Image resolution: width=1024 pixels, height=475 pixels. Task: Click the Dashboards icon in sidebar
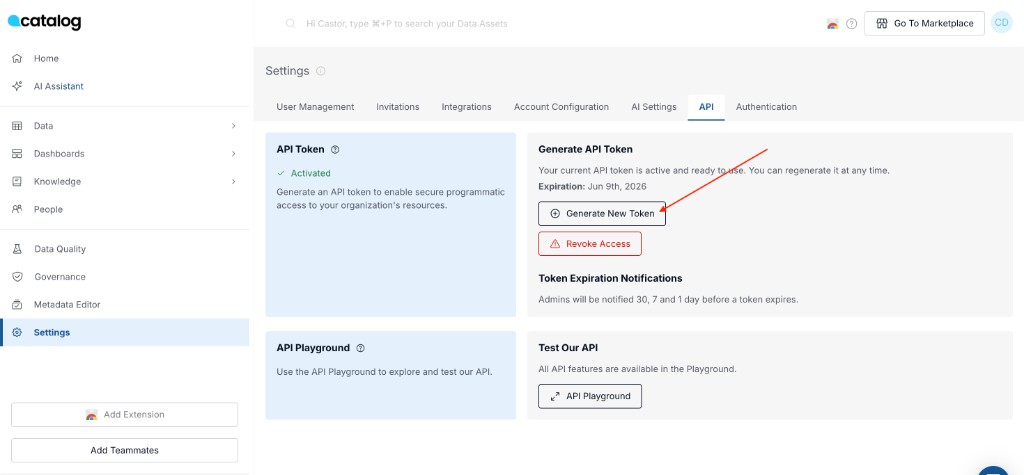18,154
